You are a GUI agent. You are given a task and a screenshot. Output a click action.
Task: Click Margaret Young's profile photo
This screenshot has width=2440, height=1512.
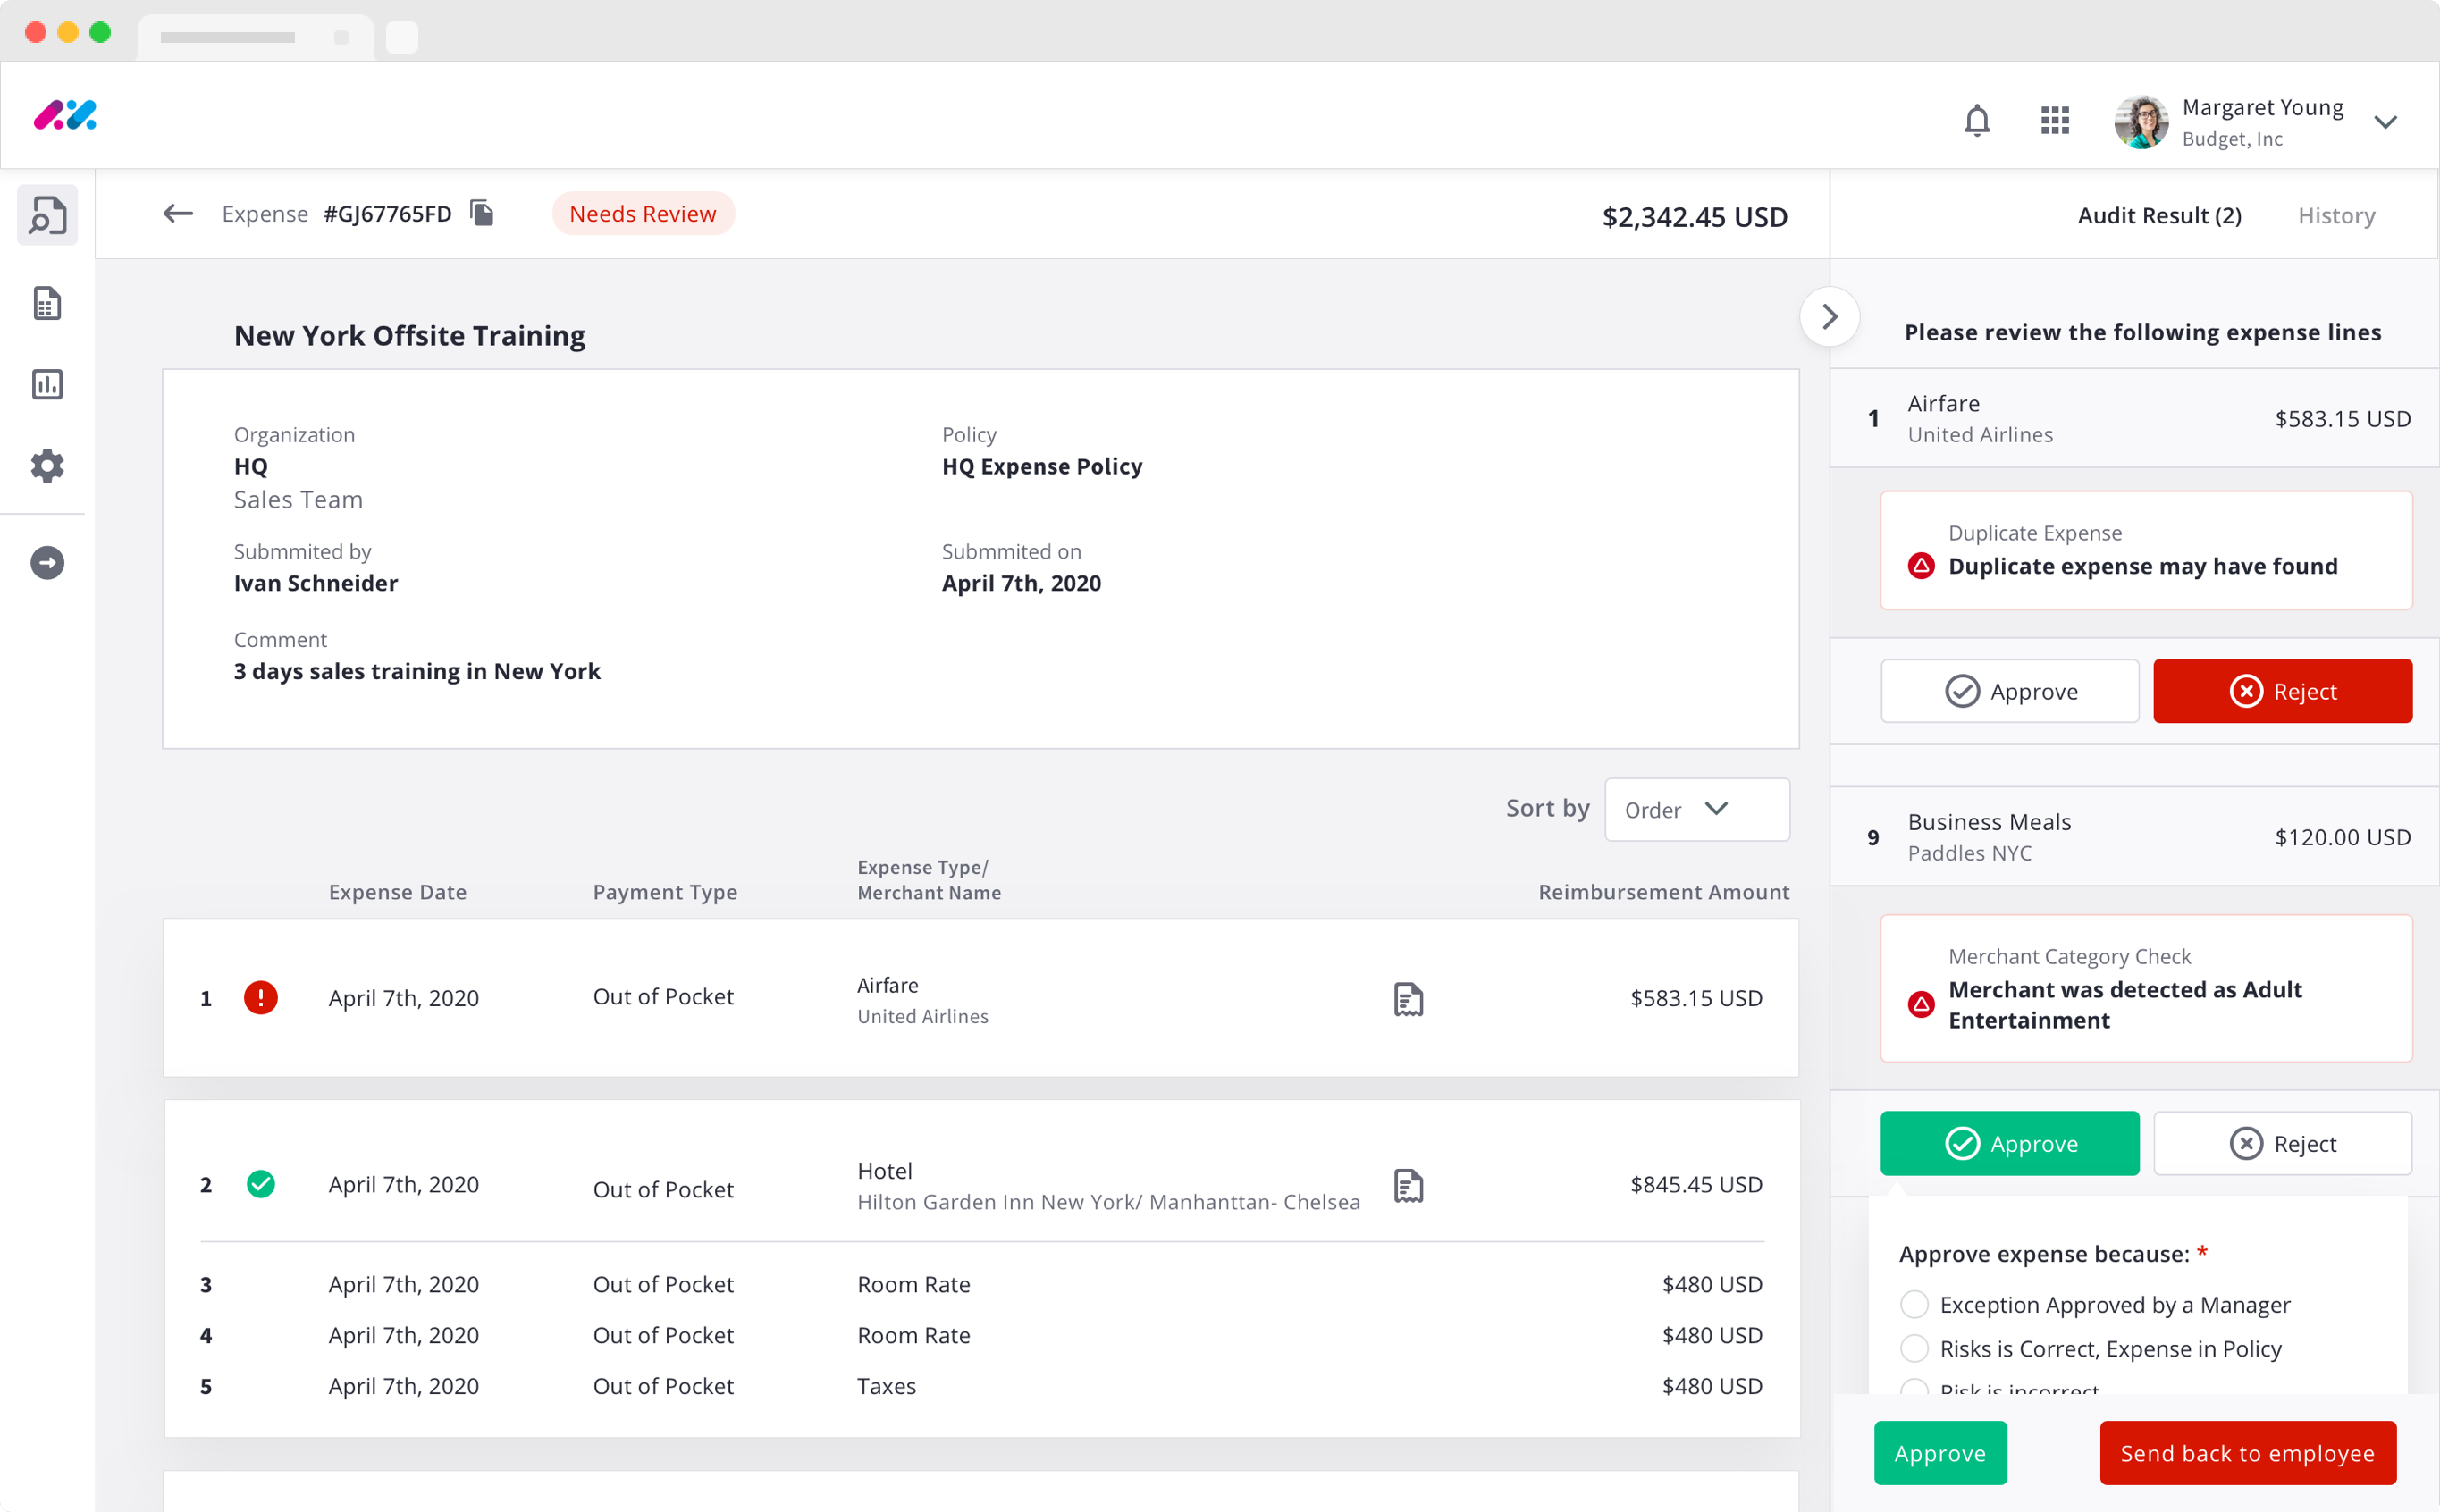coord(2141,122)
